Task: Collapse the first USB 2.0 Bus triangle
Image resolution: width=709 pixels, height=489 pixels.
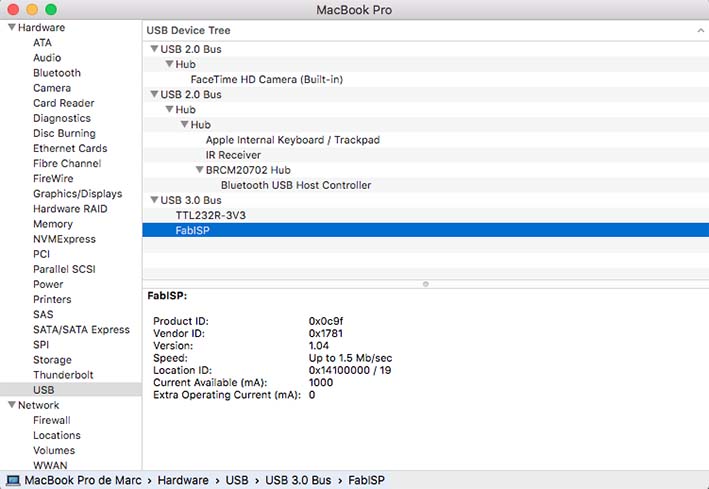Action: 154,48
